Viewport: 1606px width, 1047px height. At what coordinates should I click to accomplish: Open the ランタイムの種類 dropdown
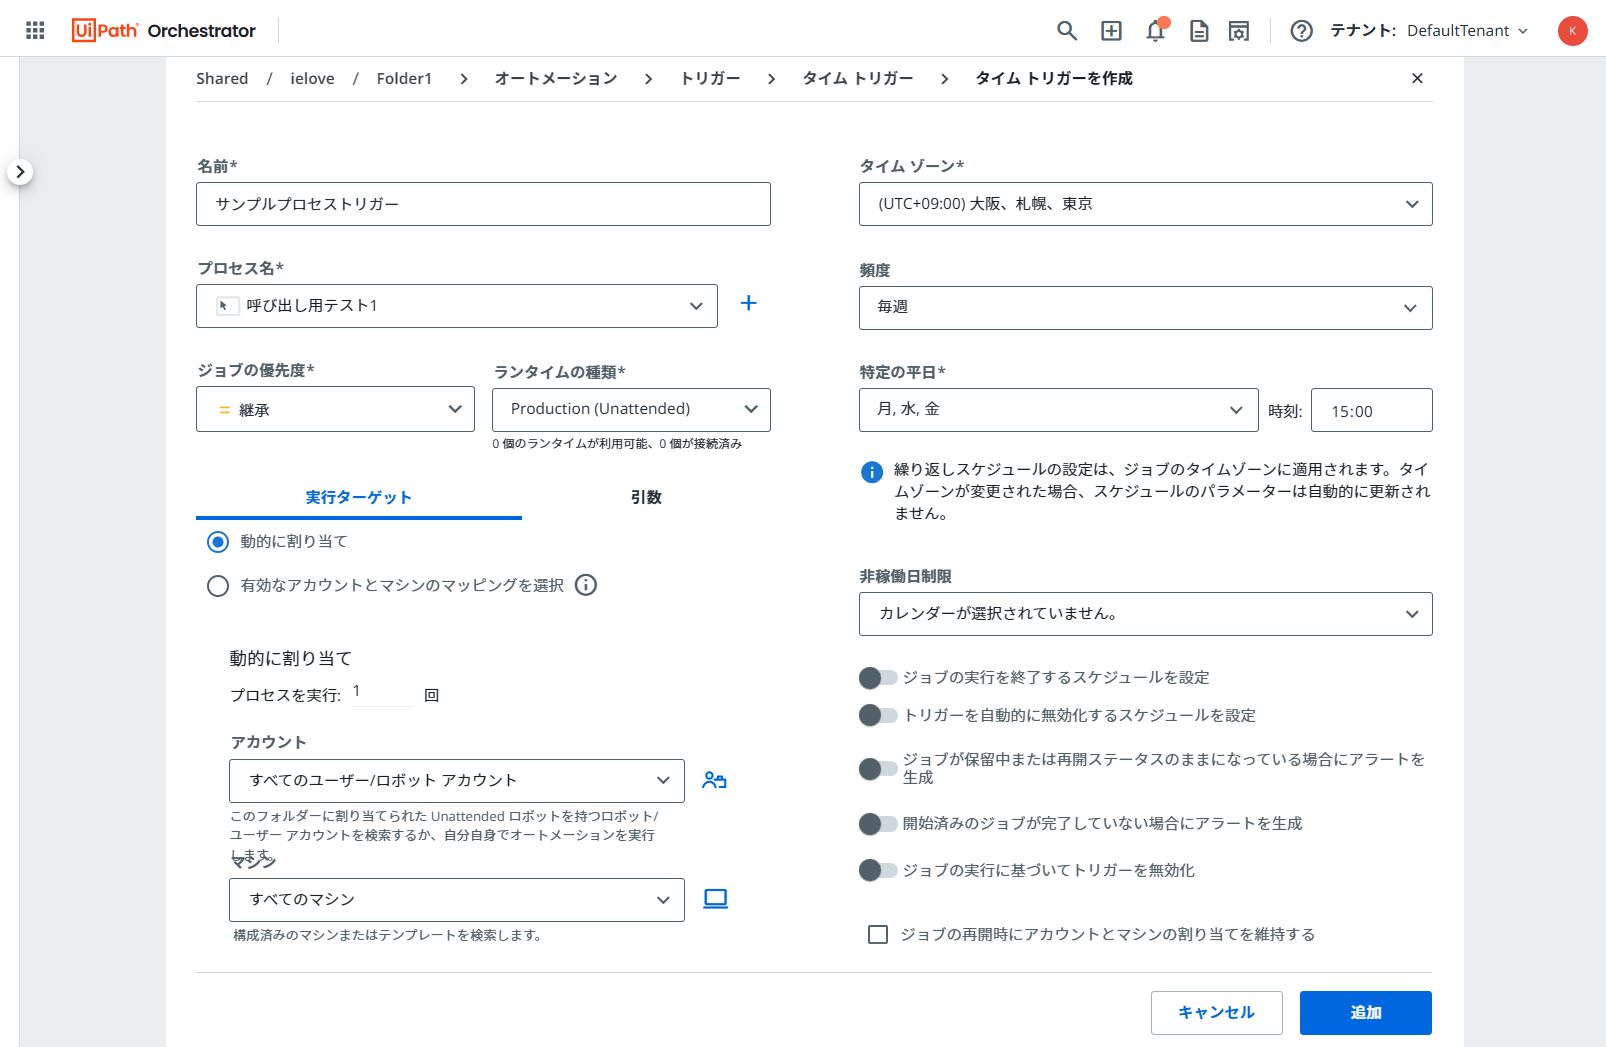pyautogui.click(x=631, y=409)
